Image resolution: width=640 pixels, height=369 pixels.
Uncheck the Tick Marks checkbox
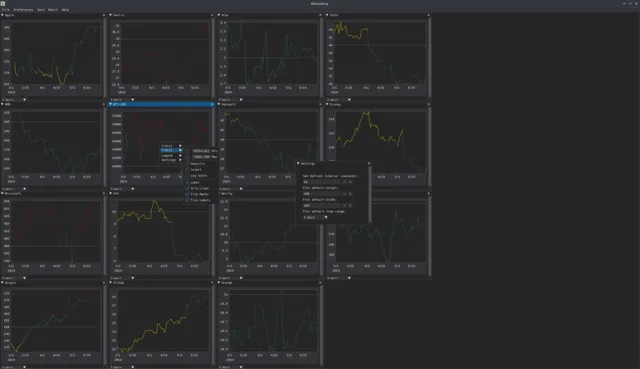pos(187,194)
